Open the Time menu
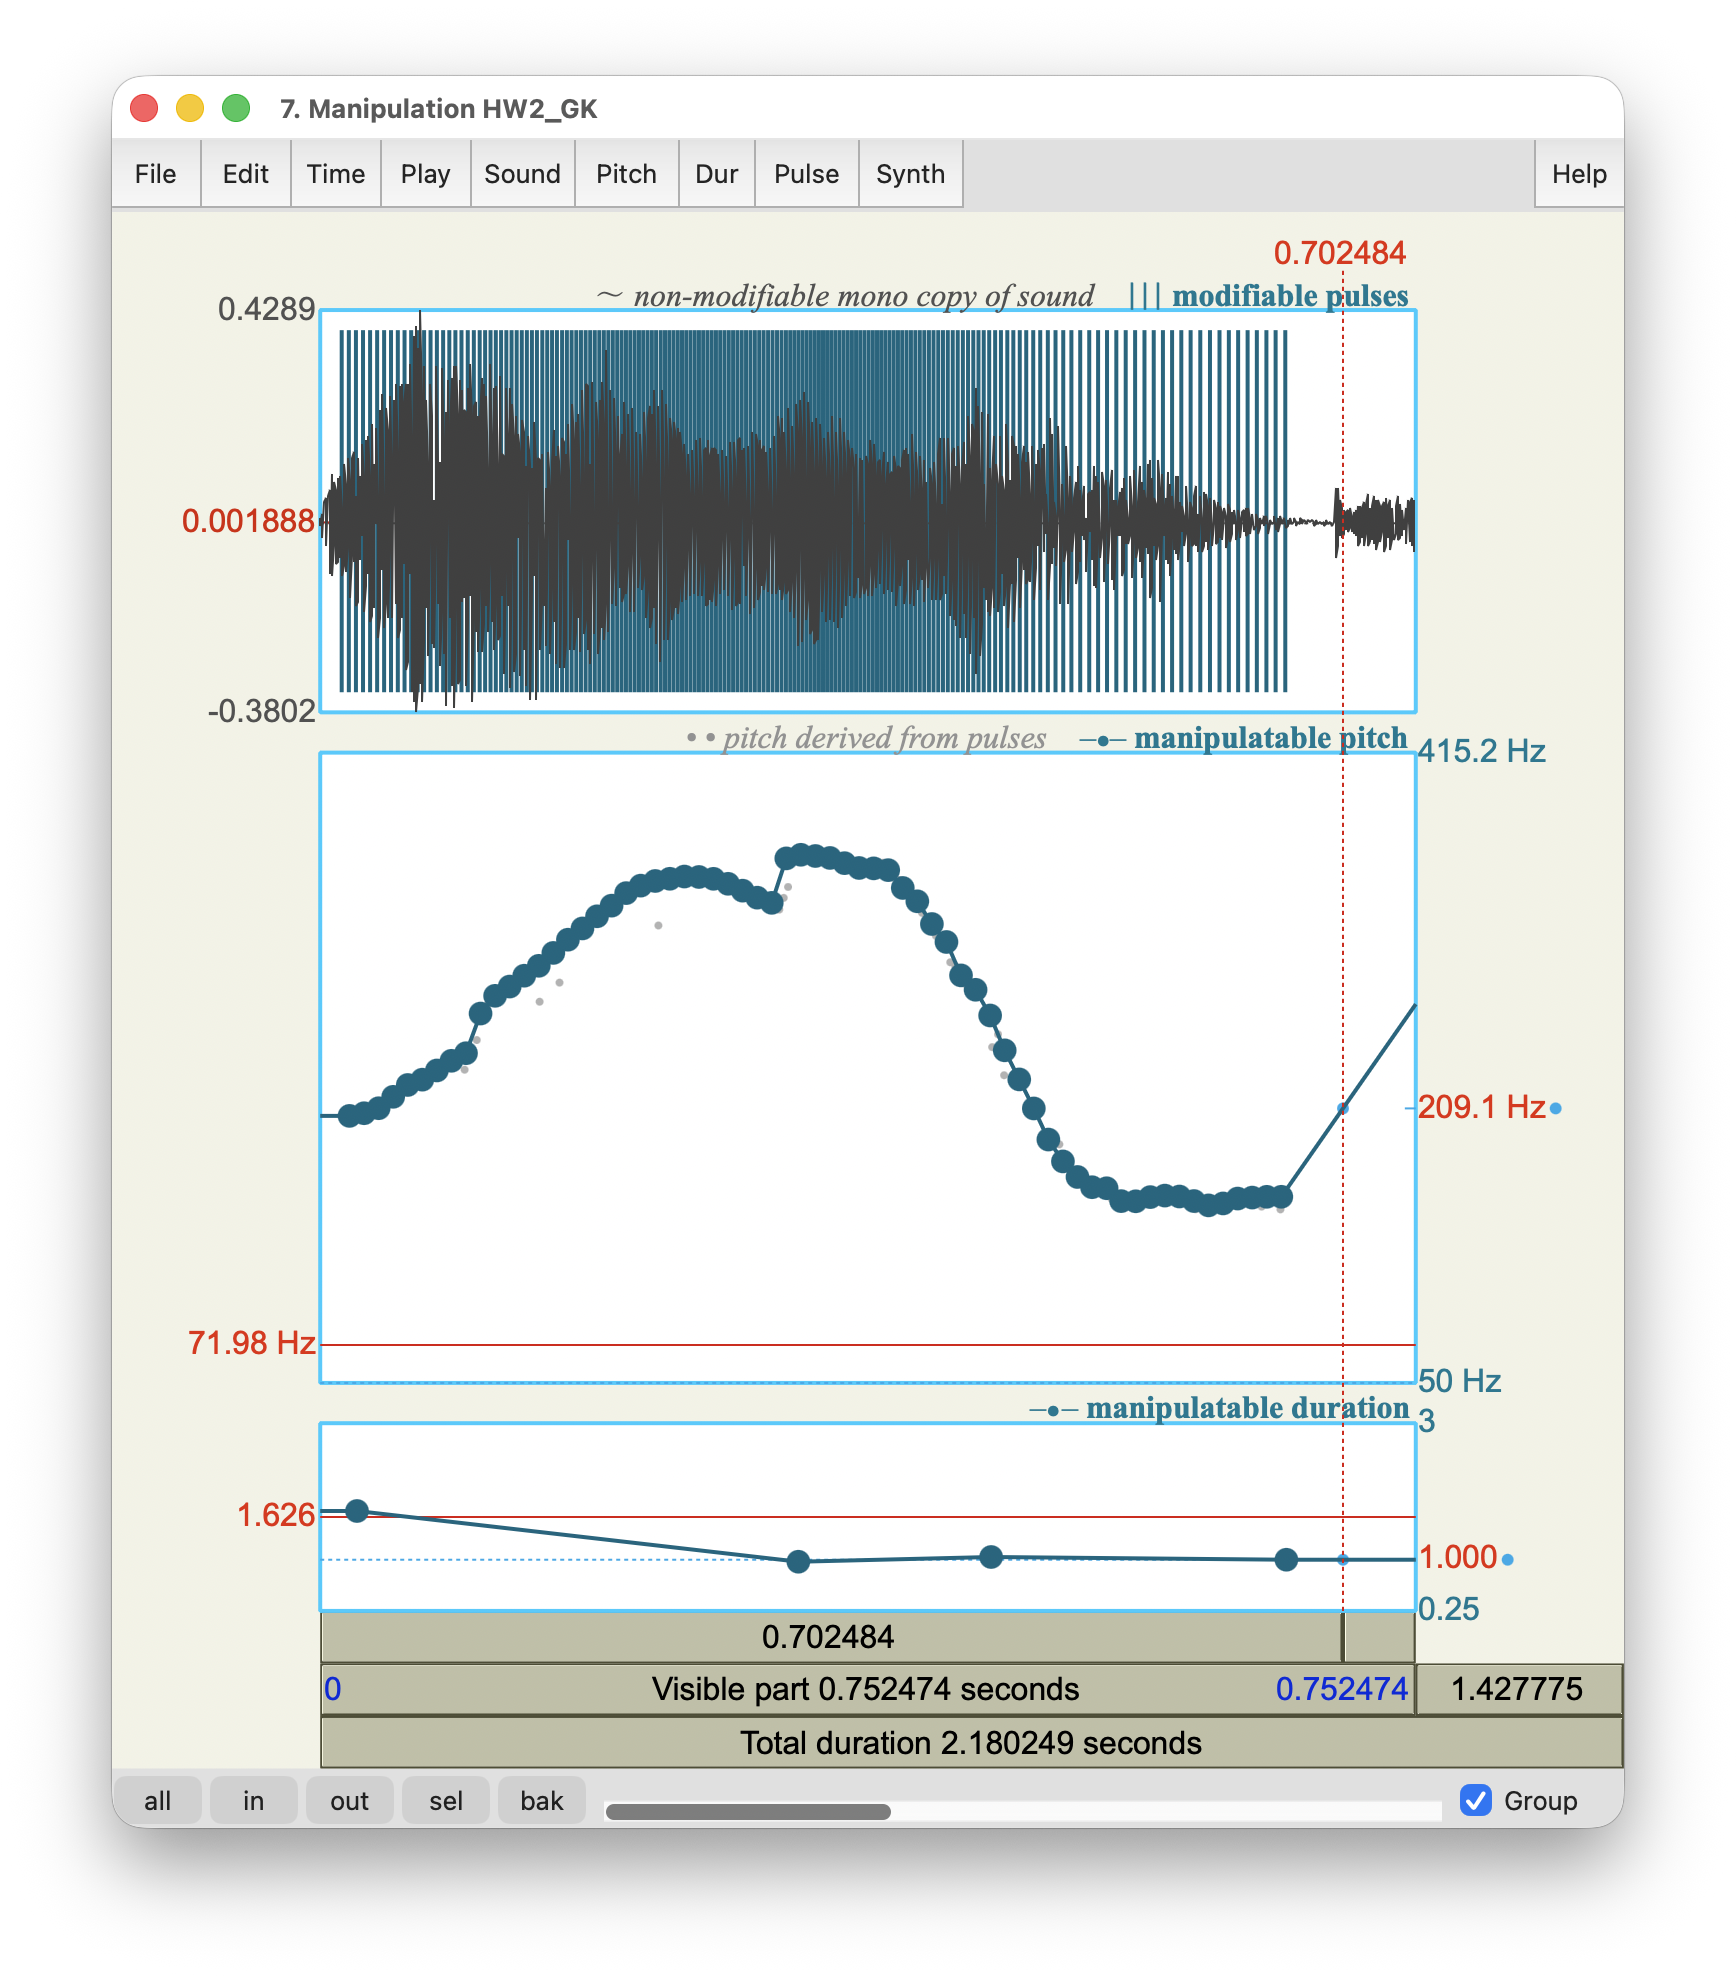 tap(335, 174)
